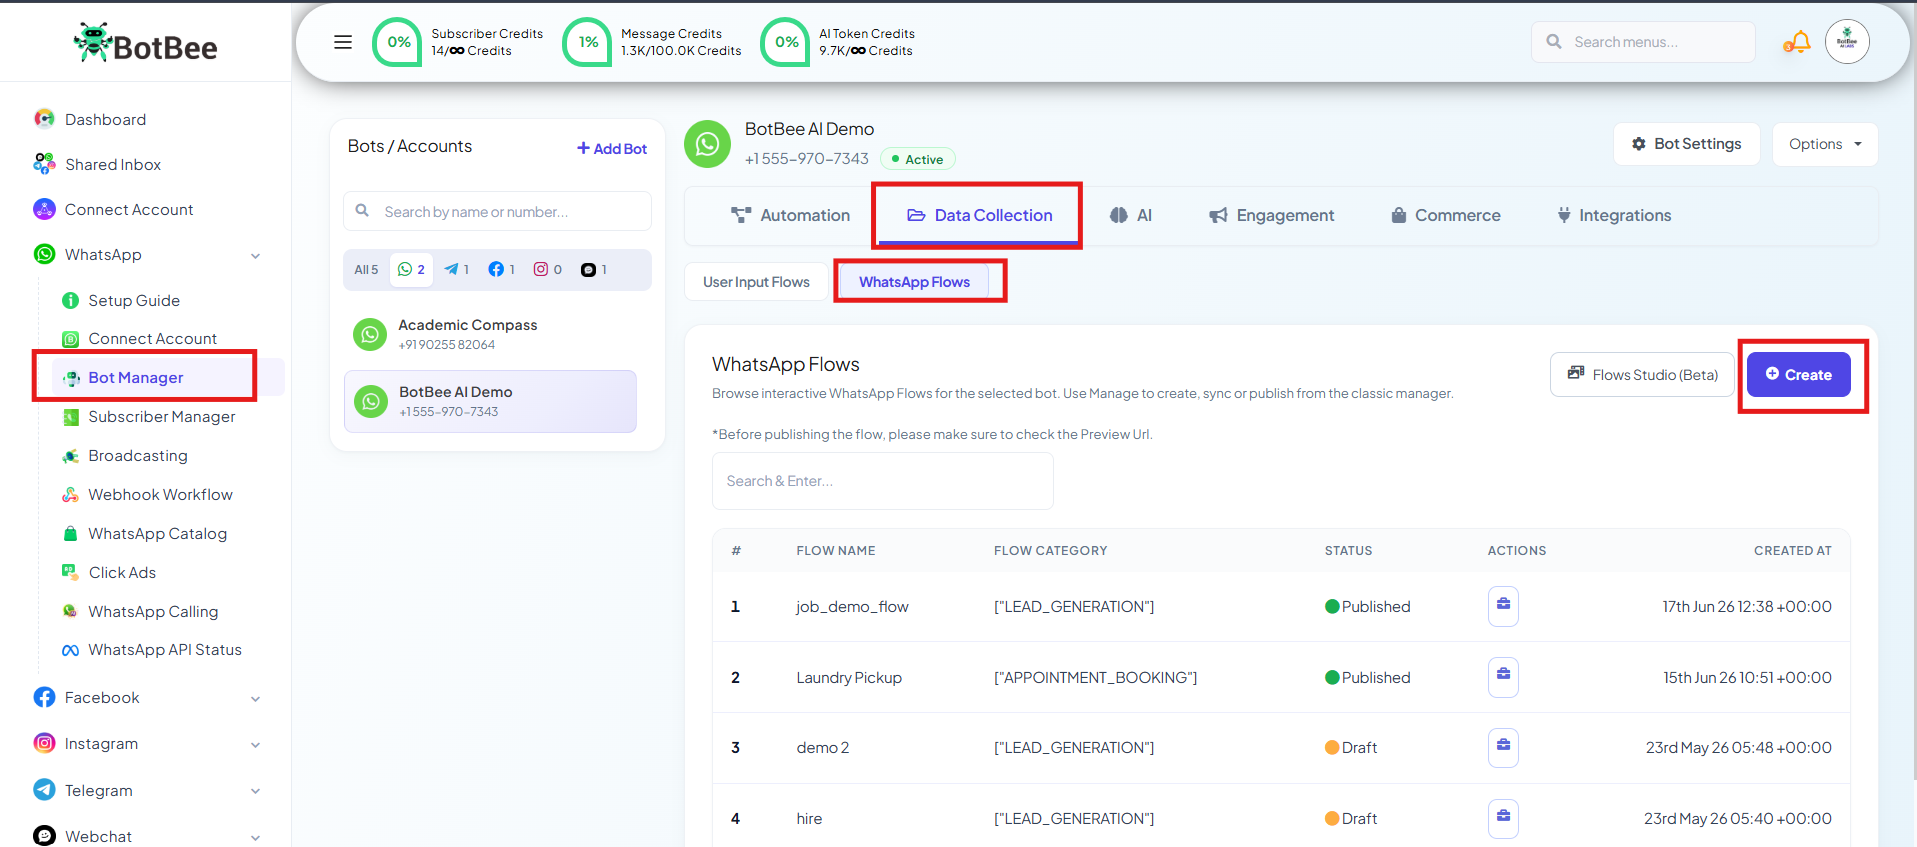Focus the bot name or number search
This screenshot has width=1917, height=847.
(x=497, y=211)
